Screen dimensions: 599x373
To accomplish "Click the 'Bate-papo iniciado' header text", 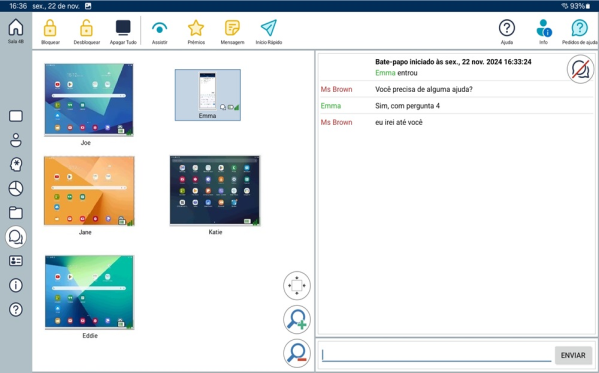I will (453, 62).
